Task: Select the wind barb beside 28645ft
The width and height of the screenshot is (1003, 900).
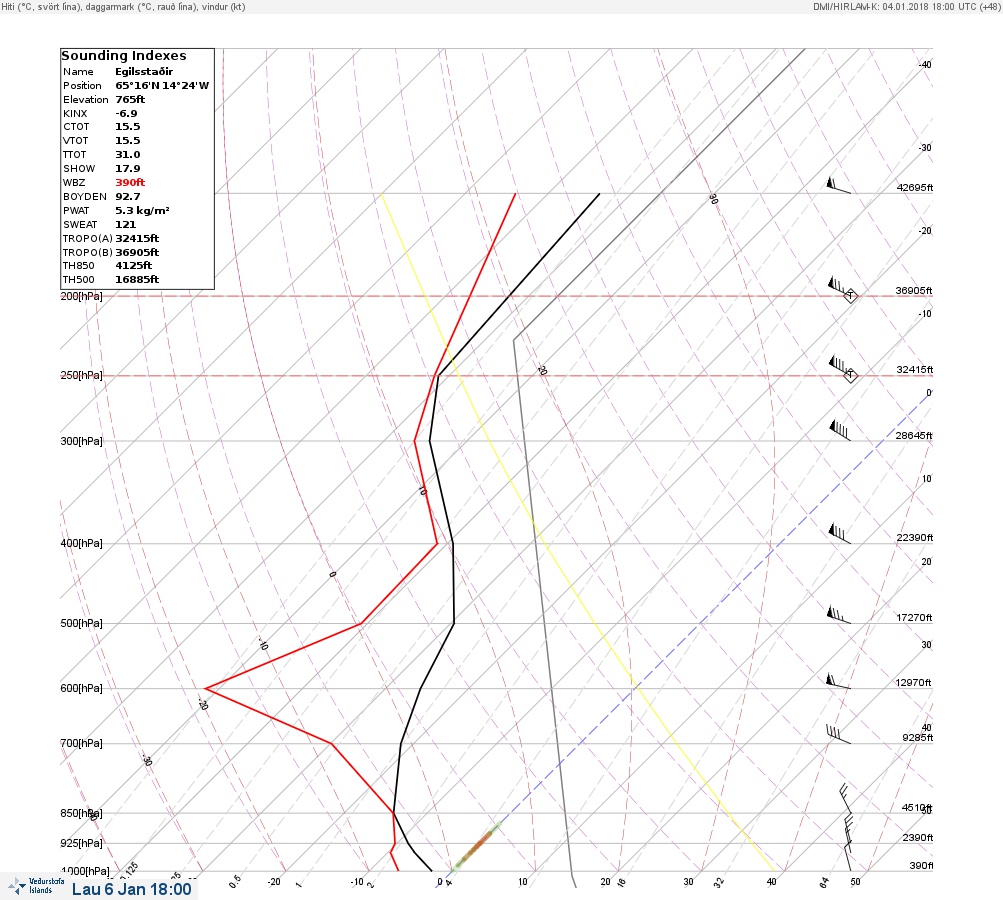Action: click(x=839, y=430)
